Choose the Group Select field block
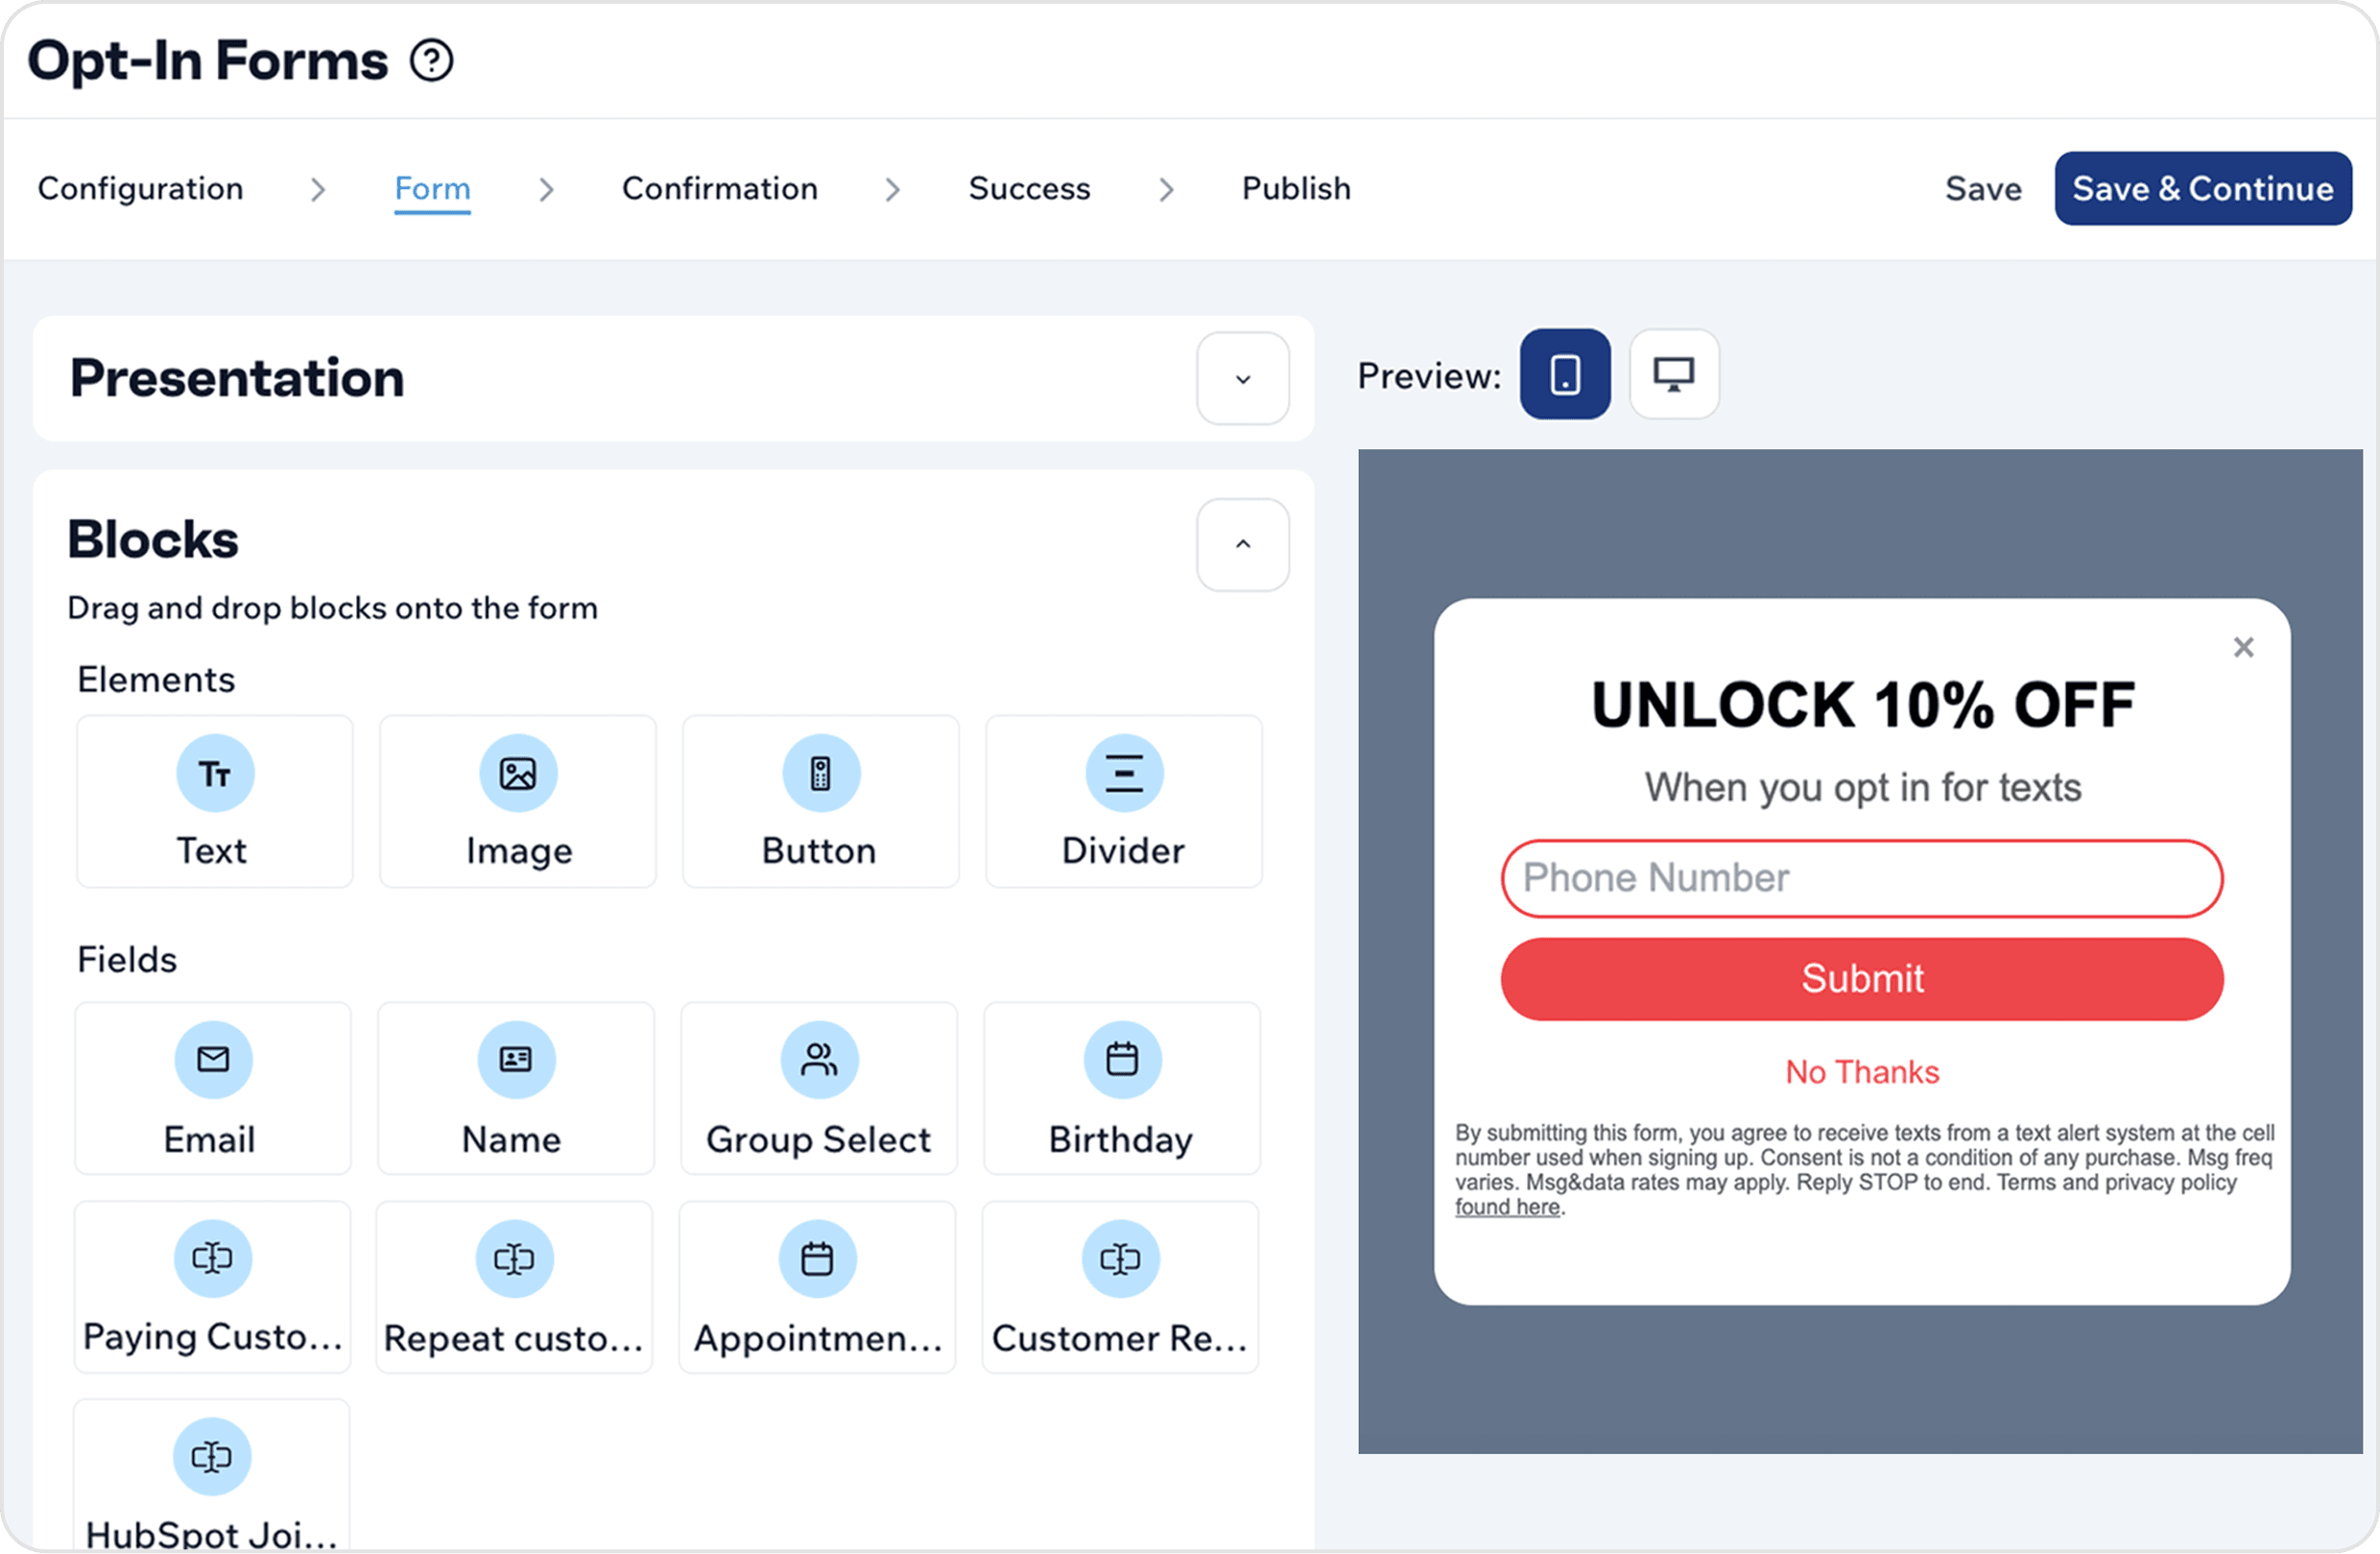 click(818, 1088)
